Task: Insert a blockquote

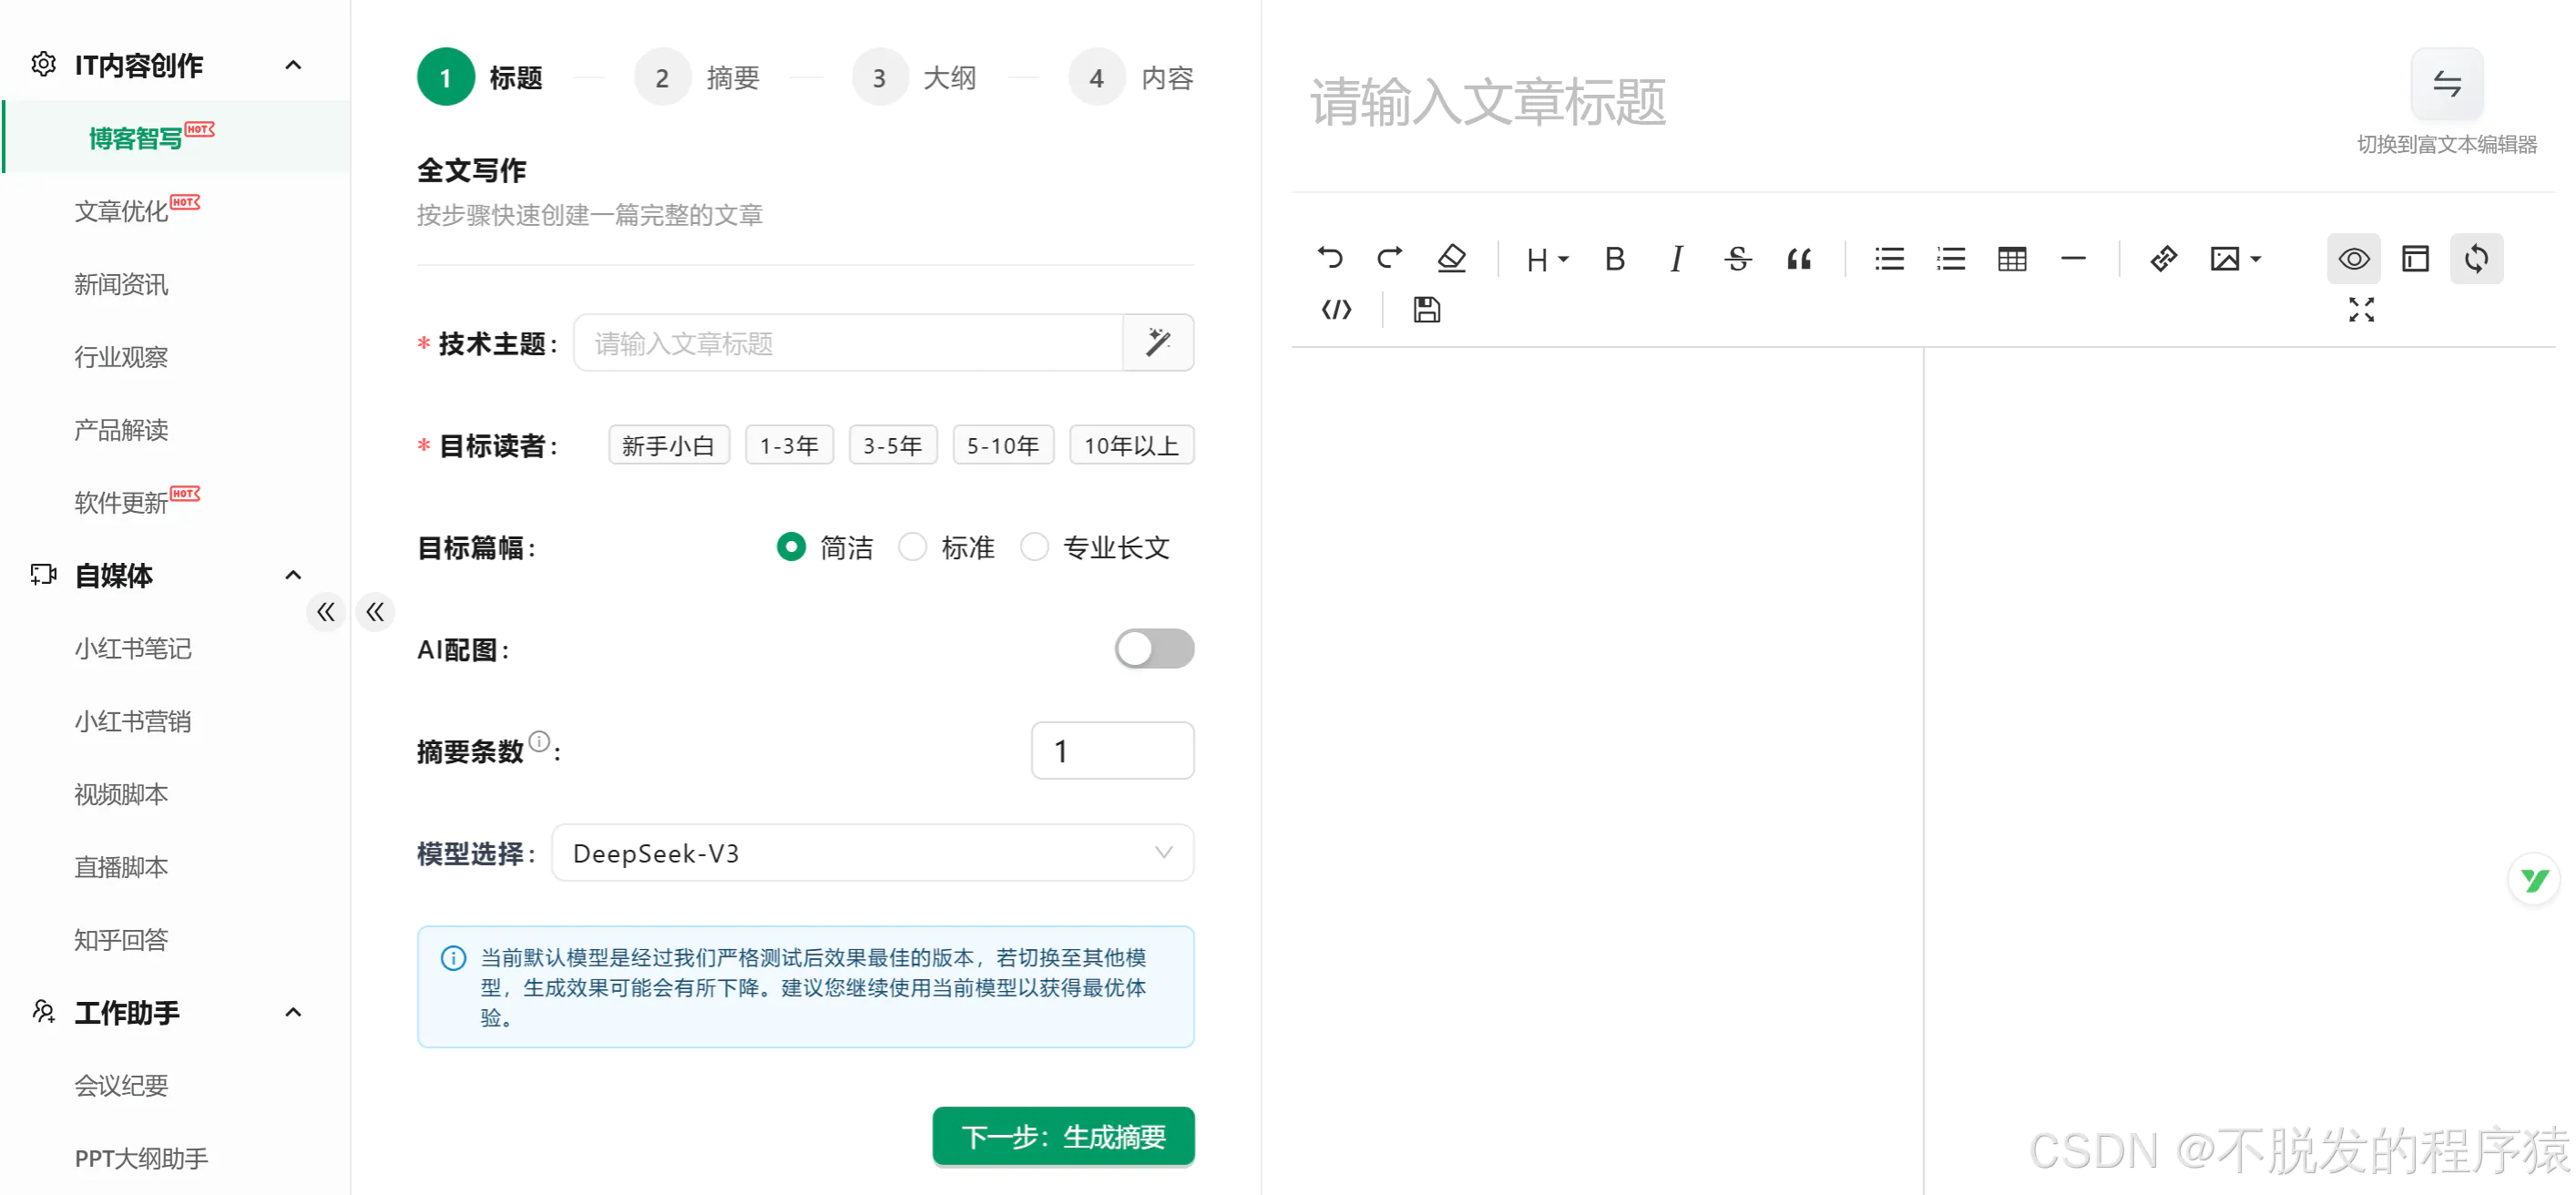Action: [1799, 259]
